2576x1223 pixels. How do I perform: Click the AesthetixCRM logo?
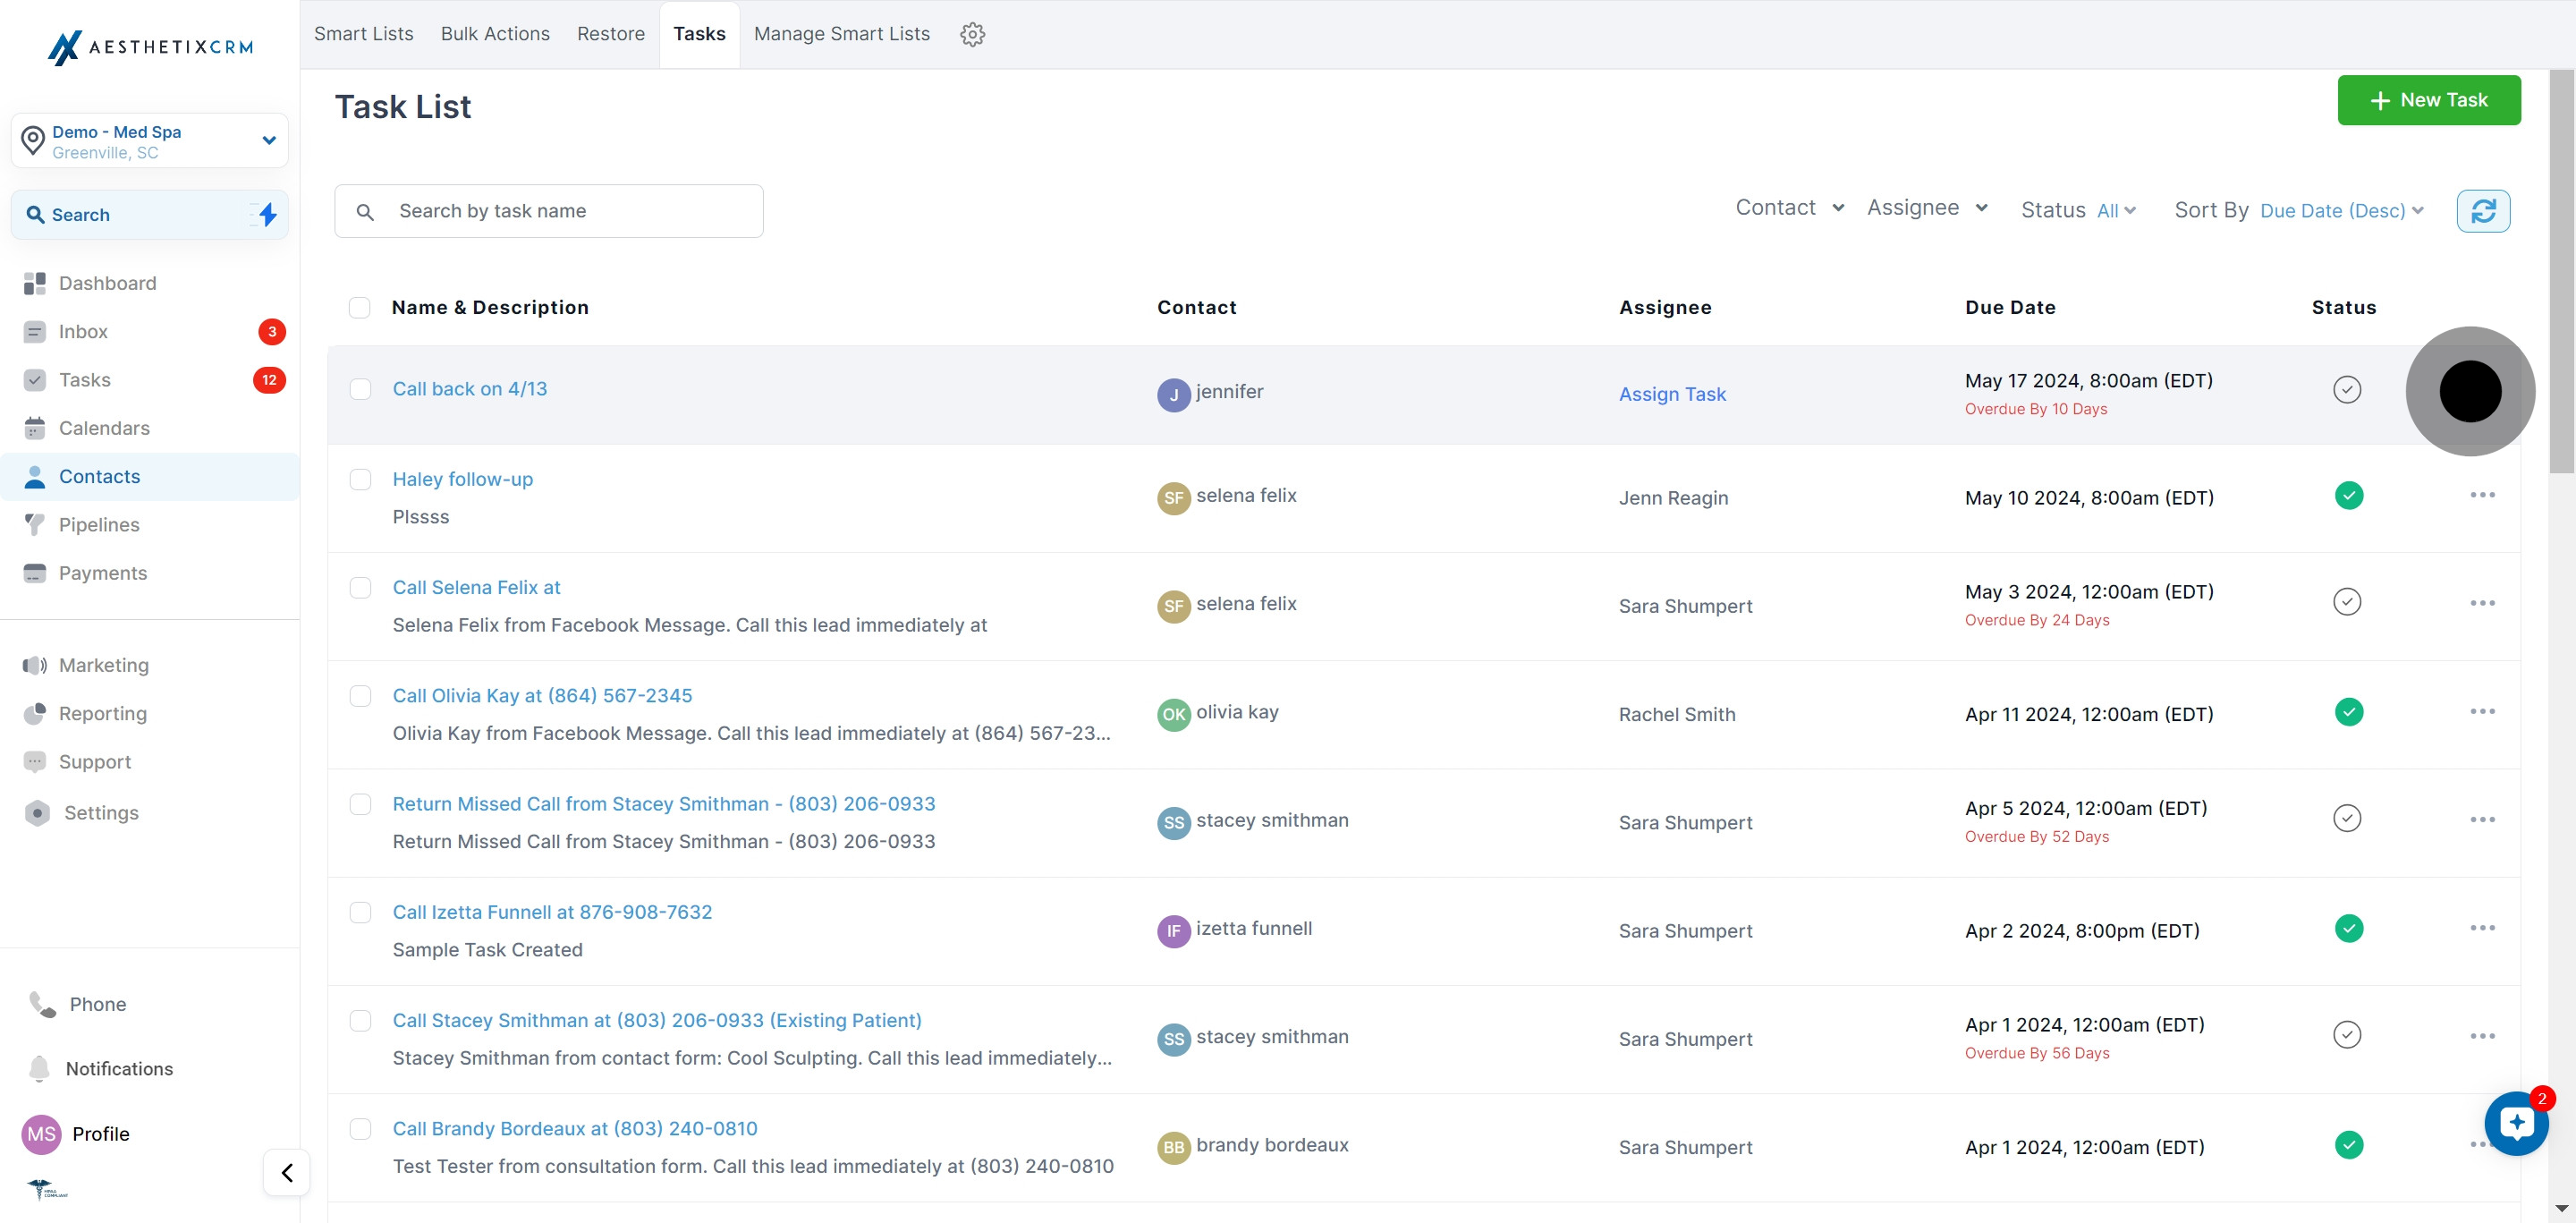[x=150, y=47]
